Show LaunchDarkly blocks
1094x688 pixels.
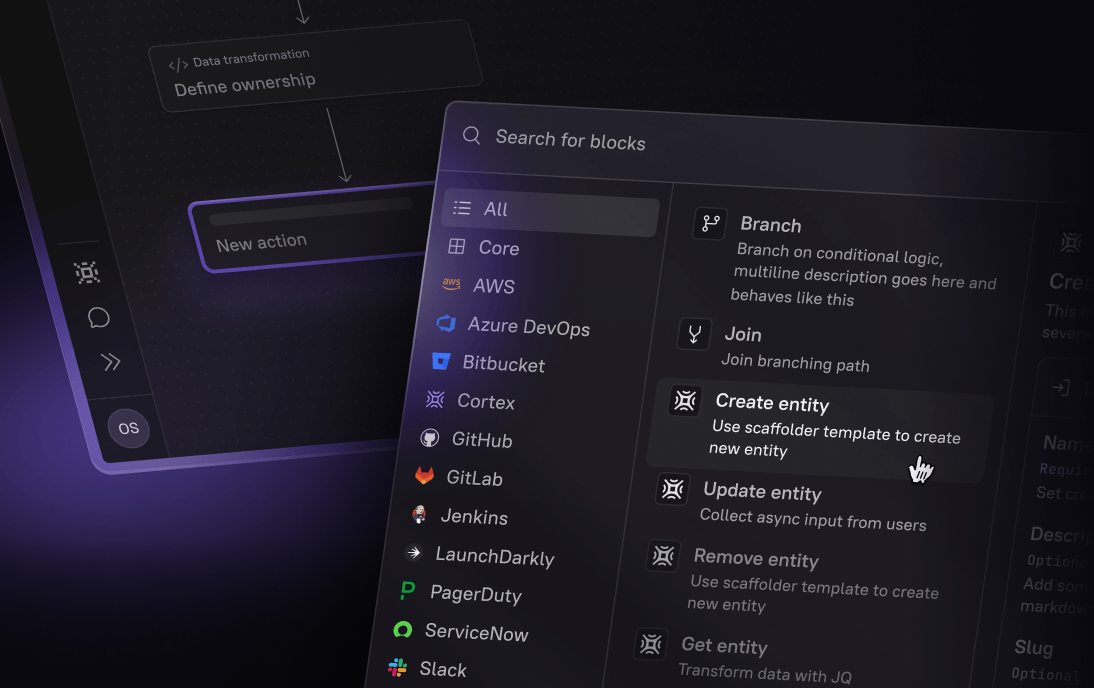pos(493,556)
